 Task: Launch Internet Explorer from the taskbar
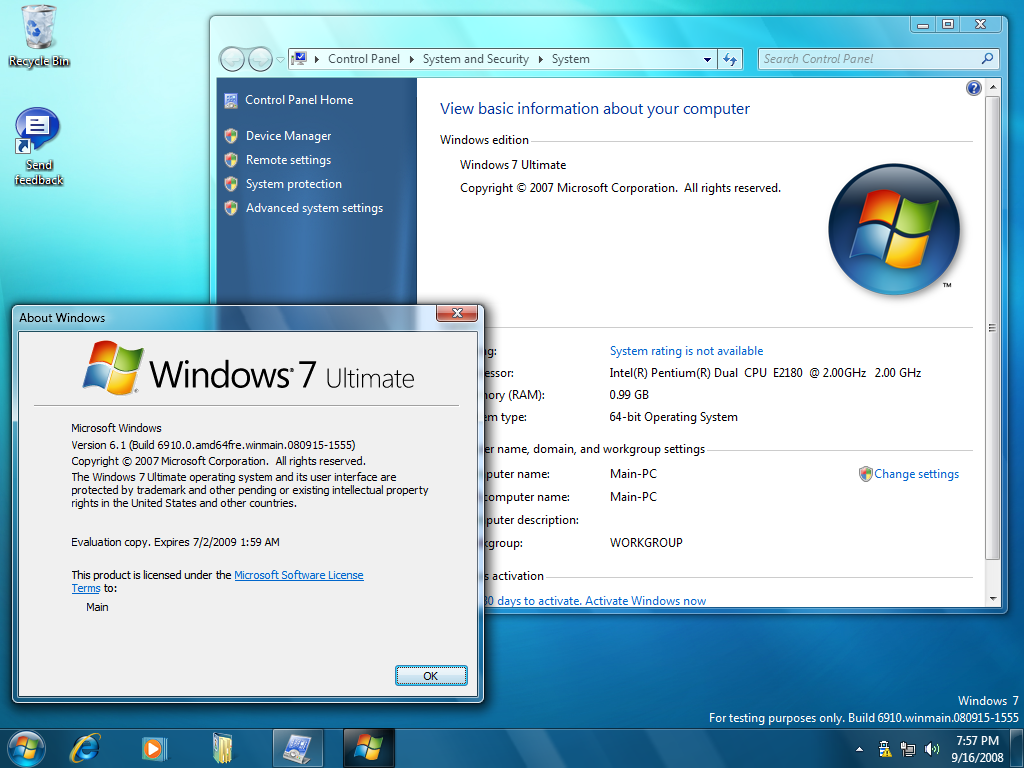[x=85, y=747]
